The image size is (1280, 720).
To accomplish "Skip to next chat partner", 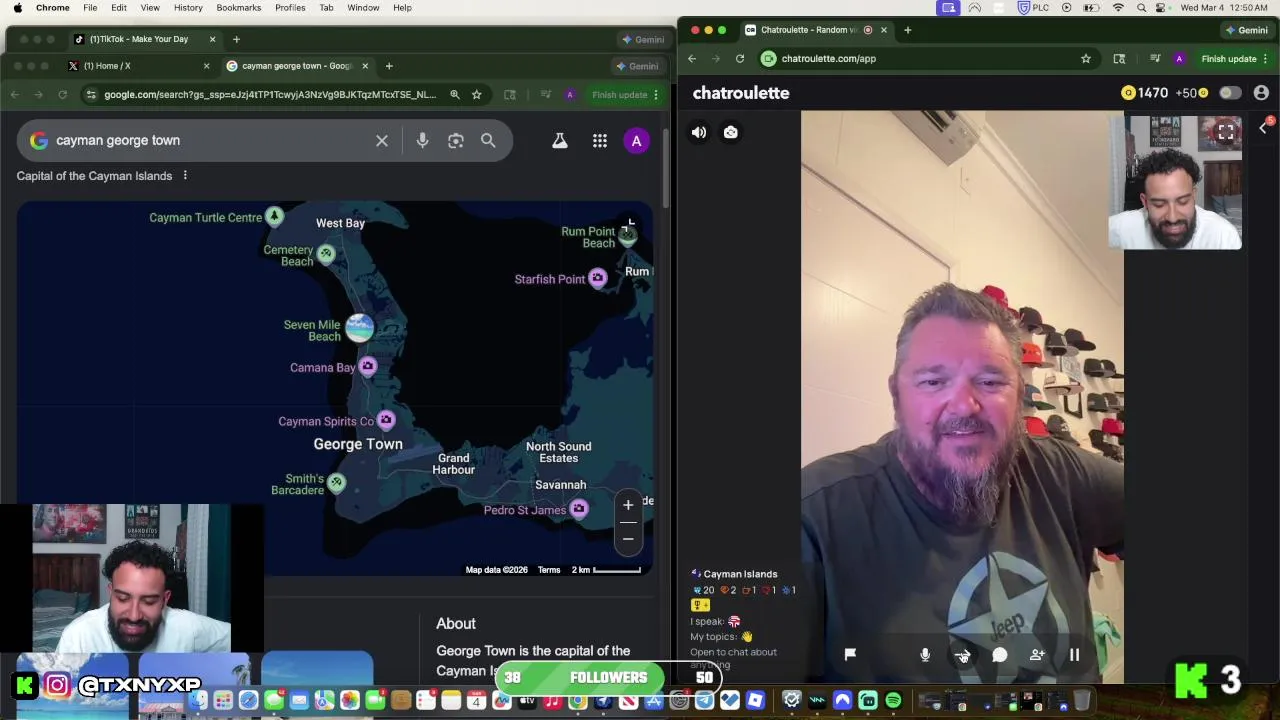I will 962,655.
